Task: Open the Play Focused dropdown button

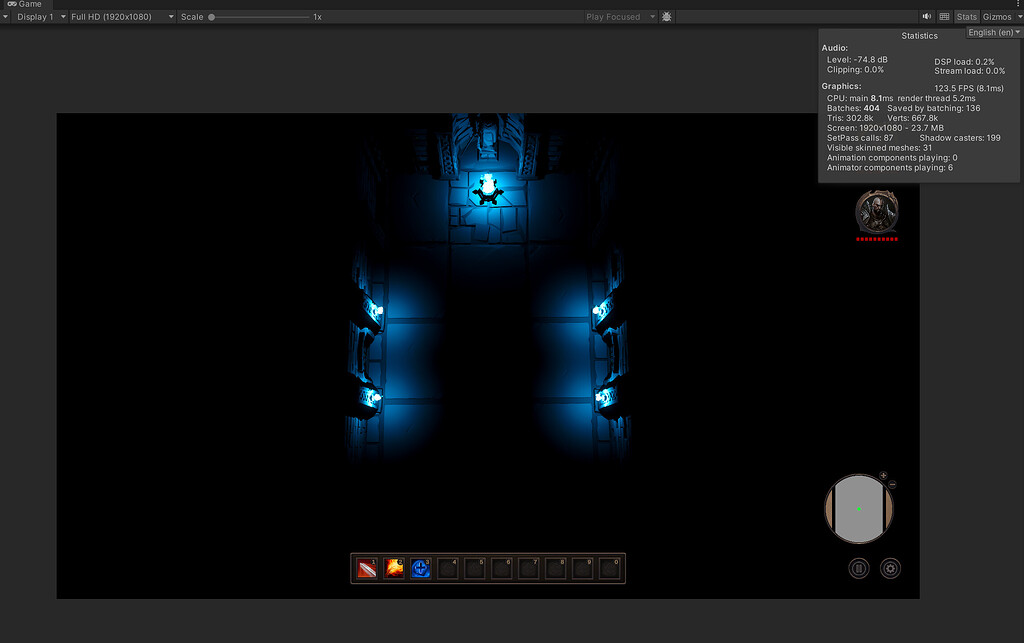Action: 619,16
